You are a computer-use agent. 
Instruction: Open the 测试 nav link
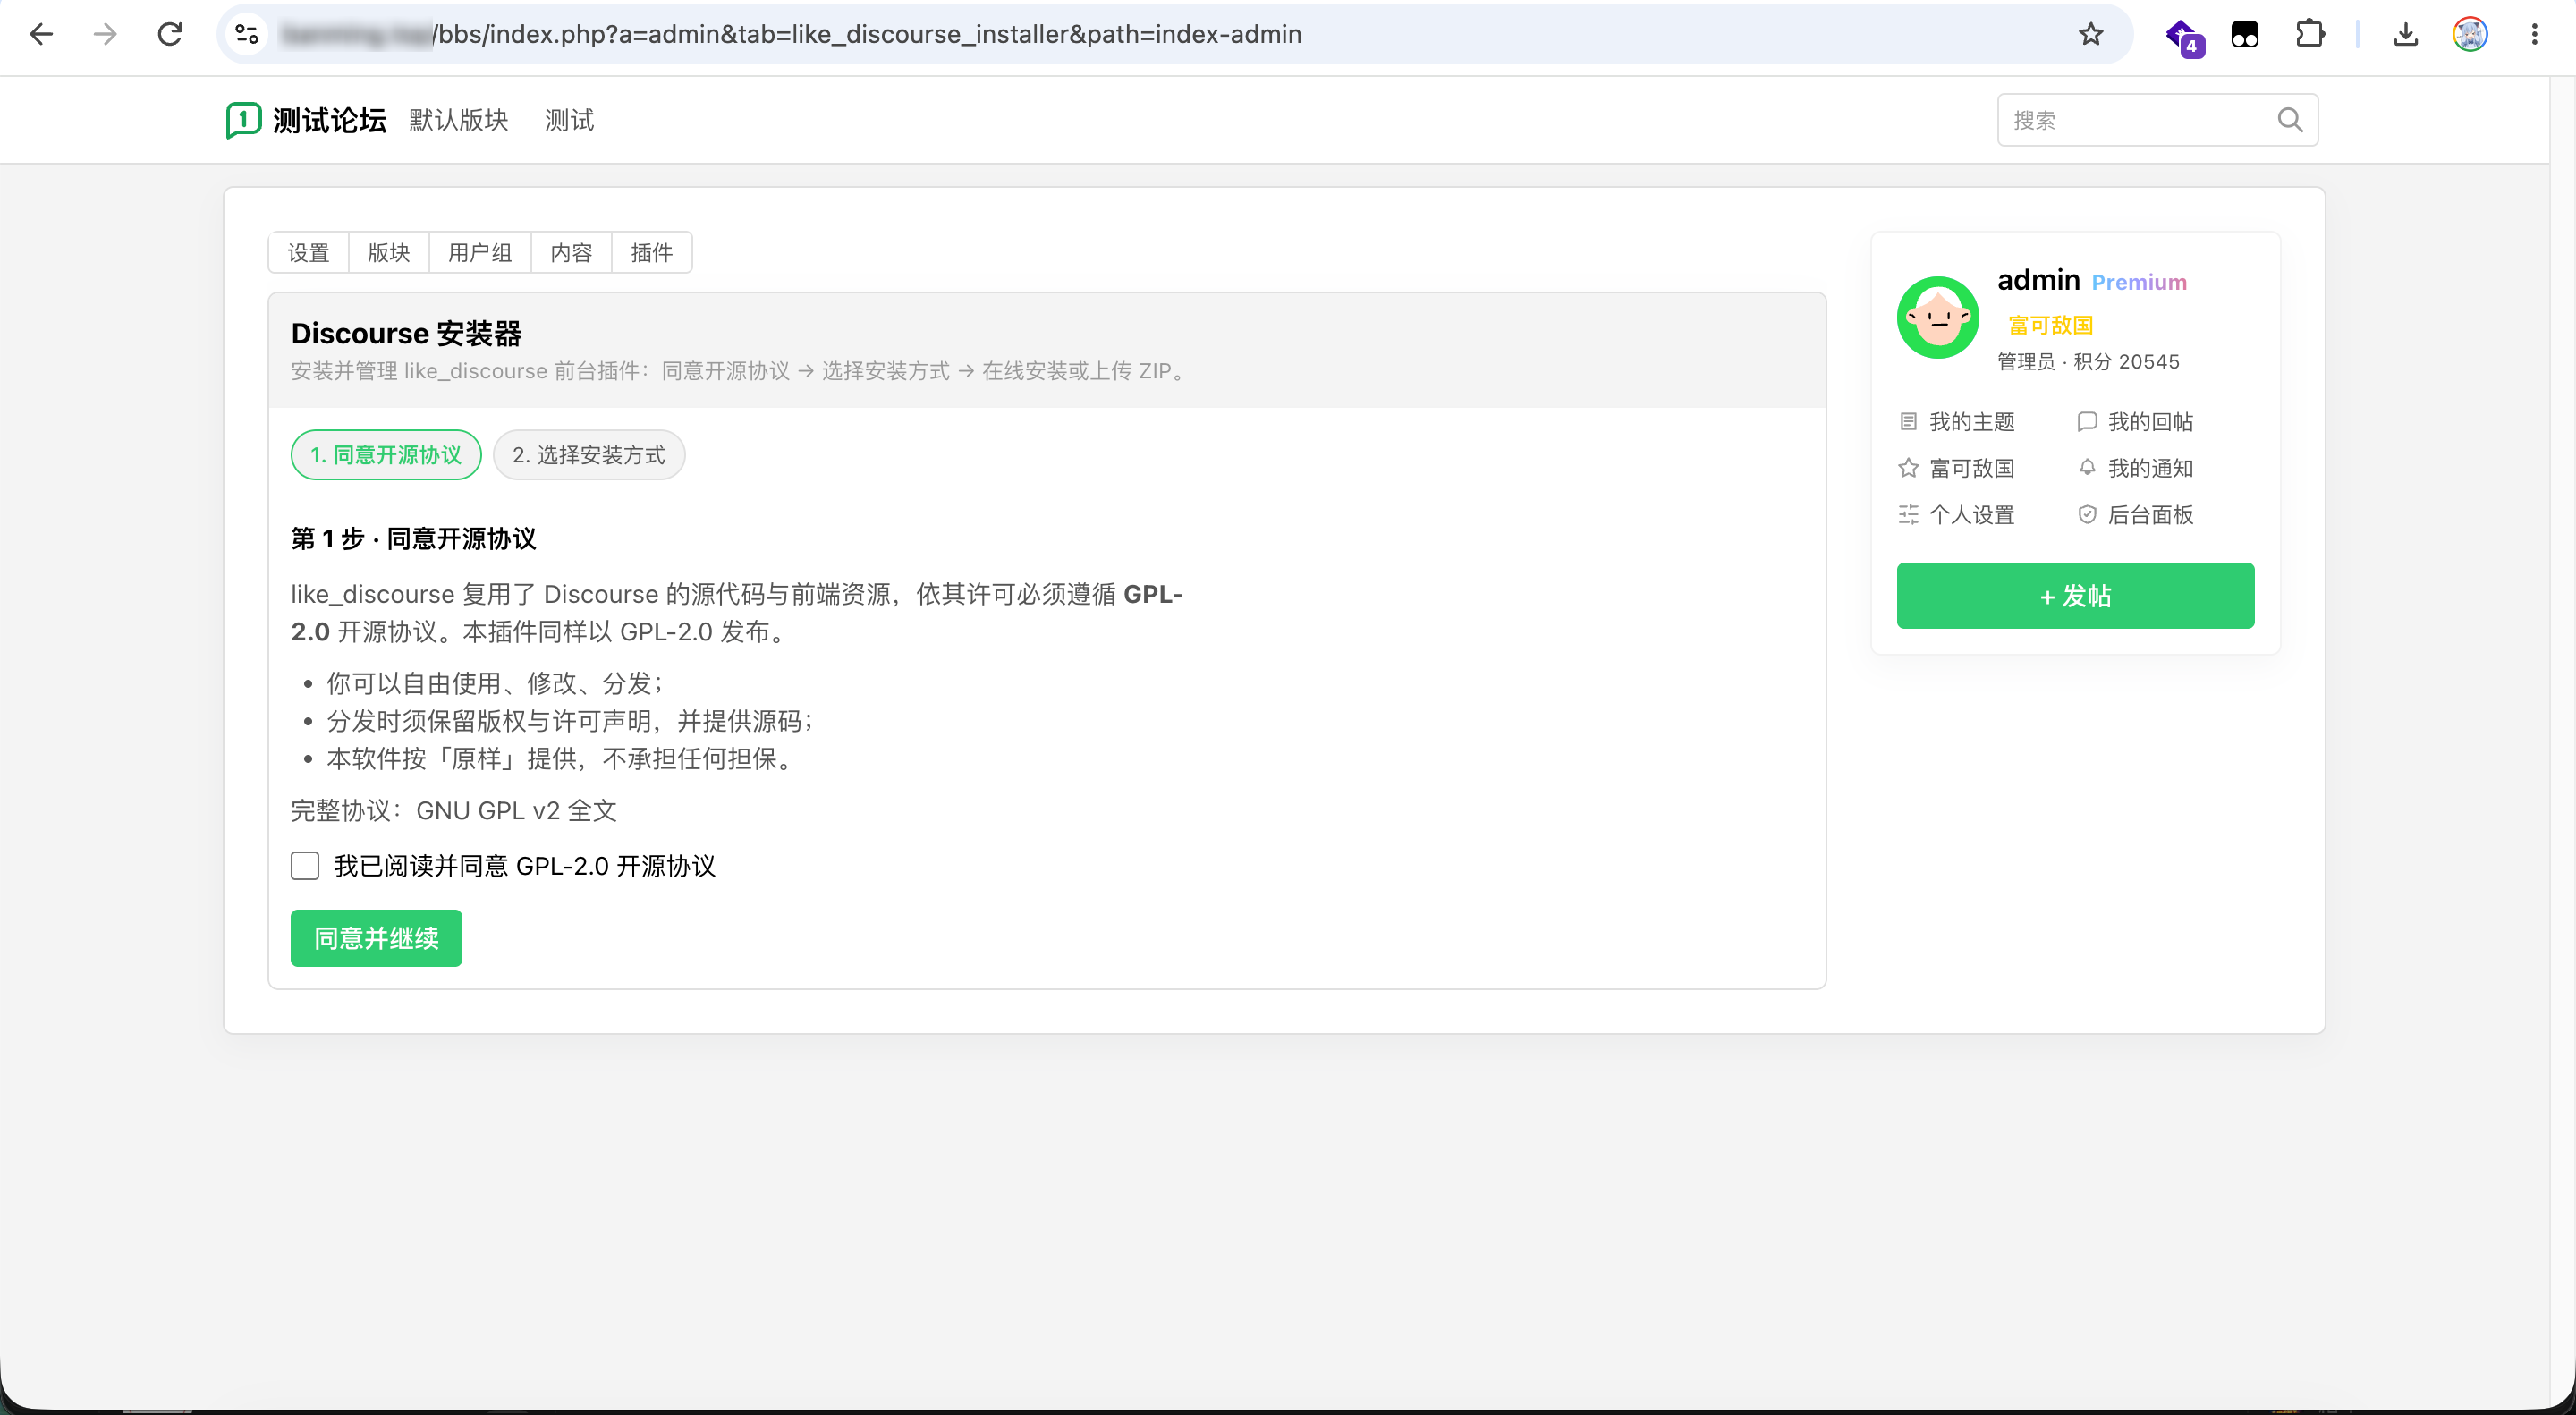point(570,120)
